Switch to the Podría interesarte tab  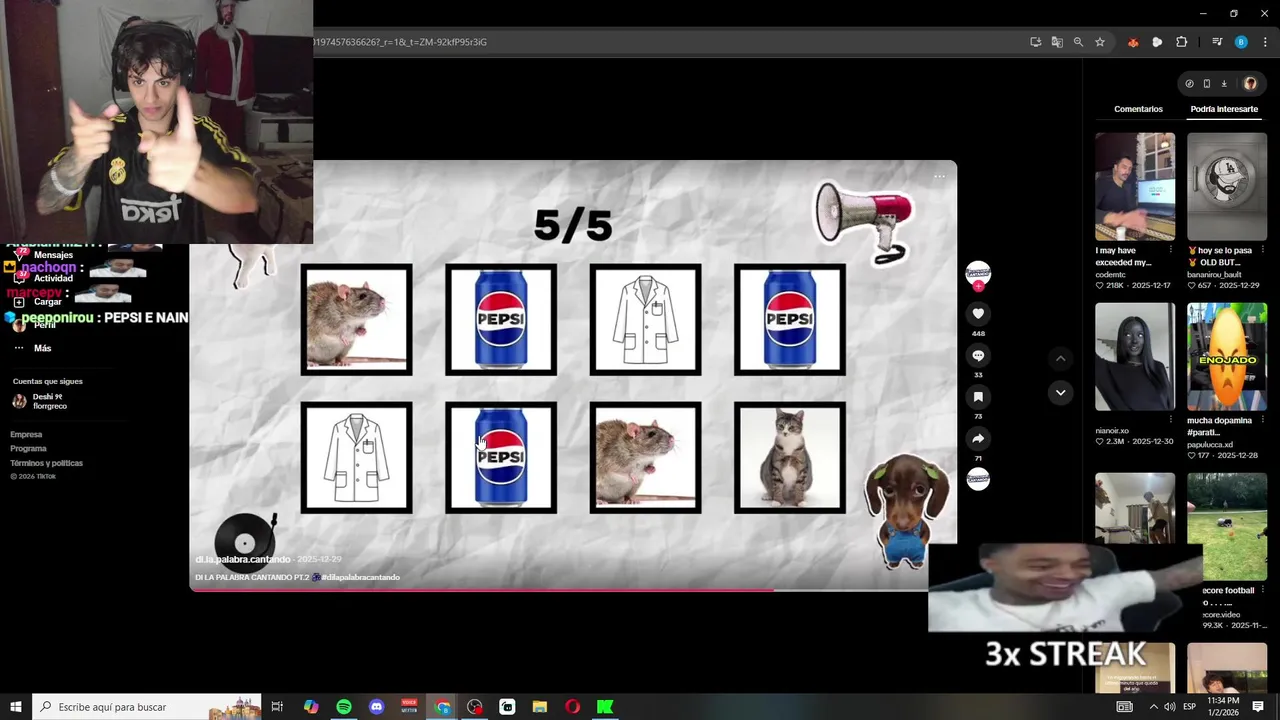click(x=1224, y=109)
